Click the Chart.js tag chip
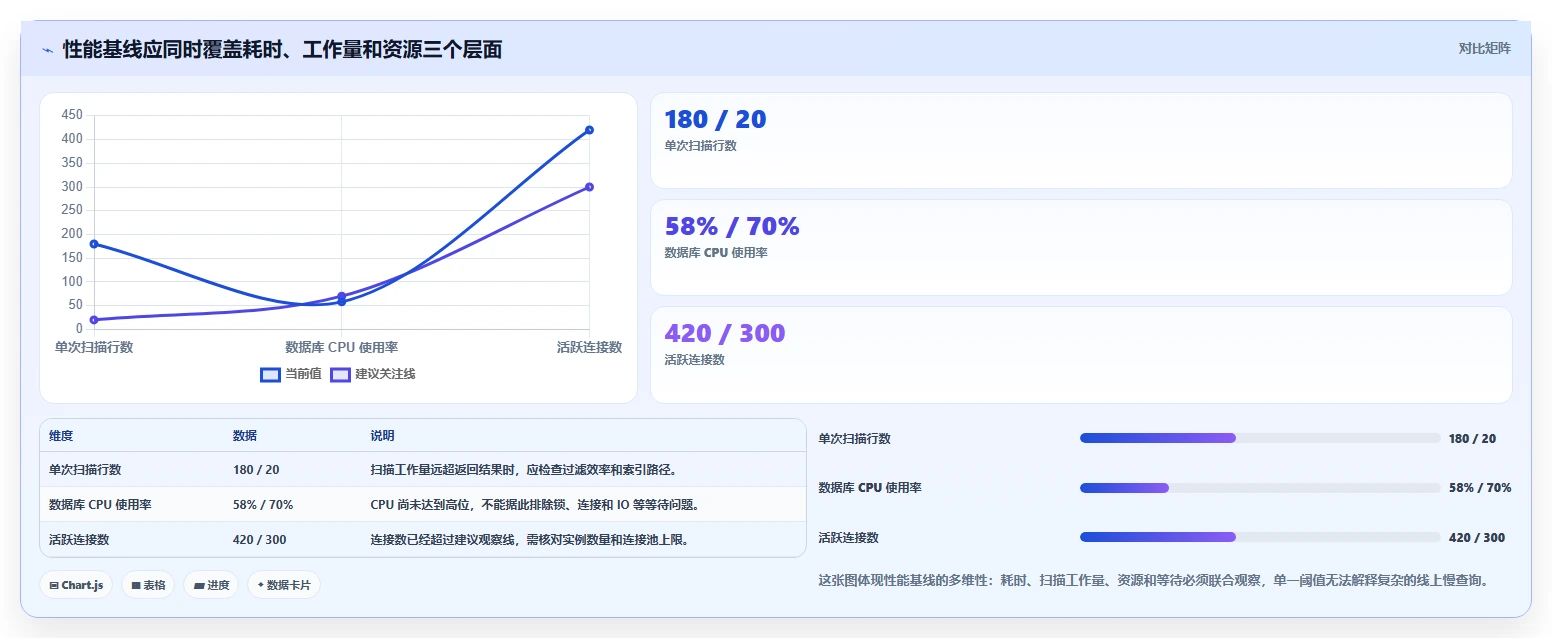 pos(76,585)
